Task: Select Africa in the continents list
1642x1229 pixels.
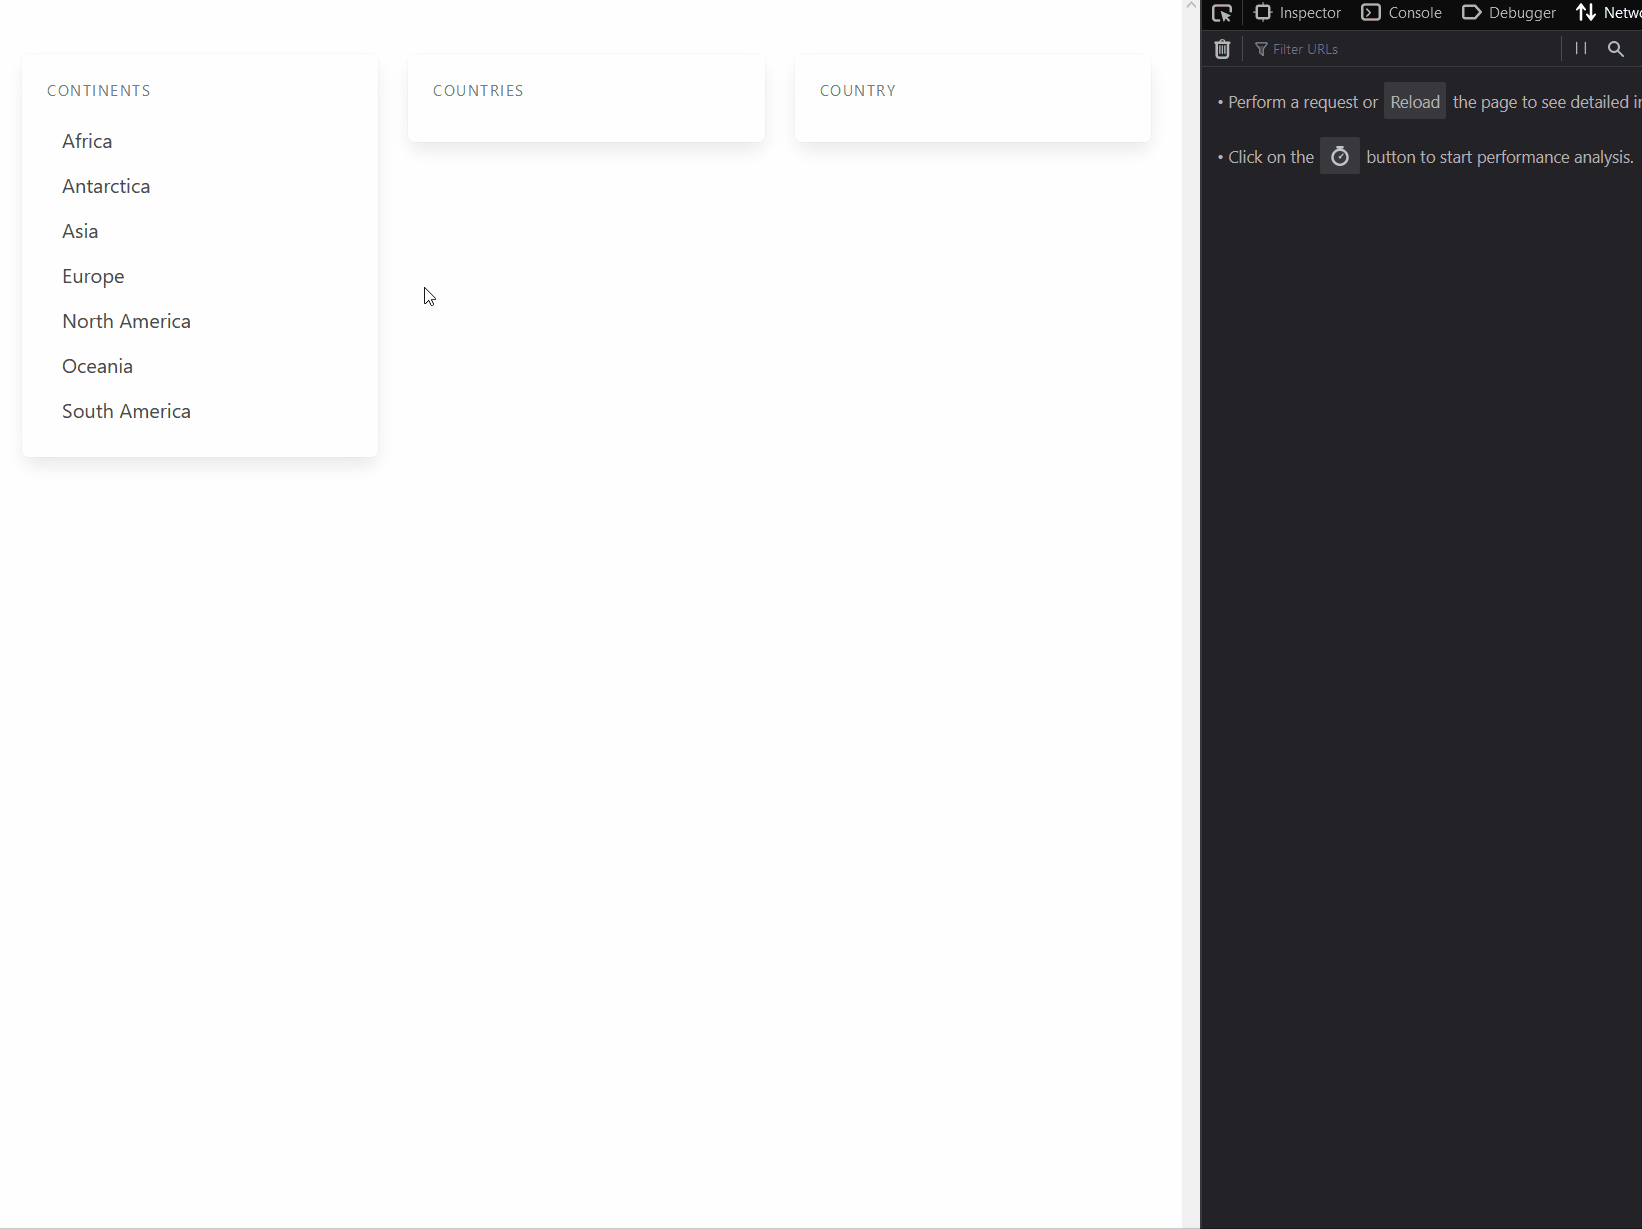Action: pos(87,141)
